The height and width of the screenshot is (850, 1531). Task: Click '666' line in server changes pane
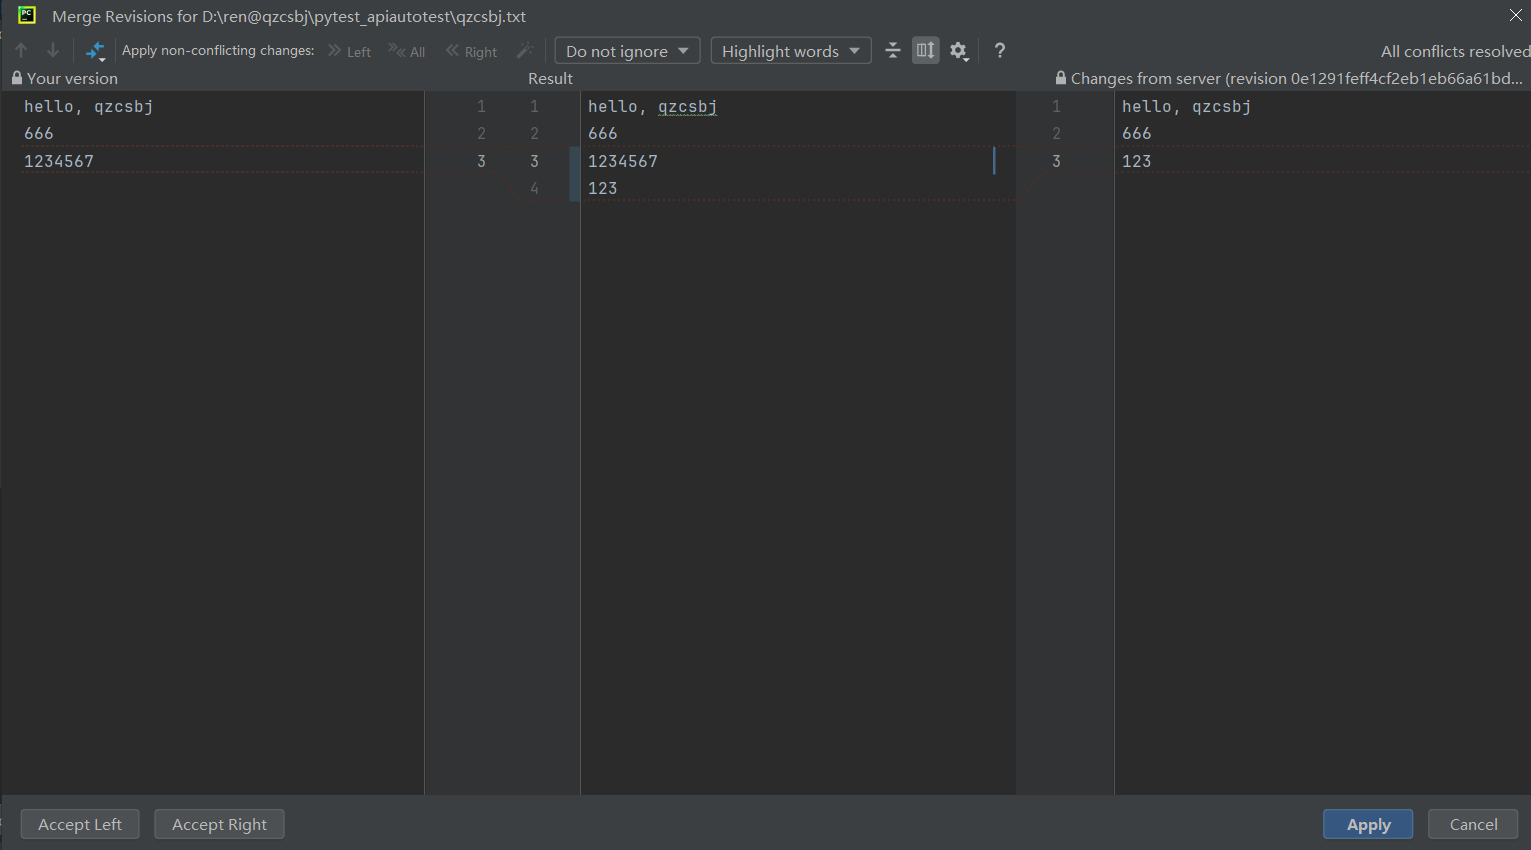tap(1137, 133)
